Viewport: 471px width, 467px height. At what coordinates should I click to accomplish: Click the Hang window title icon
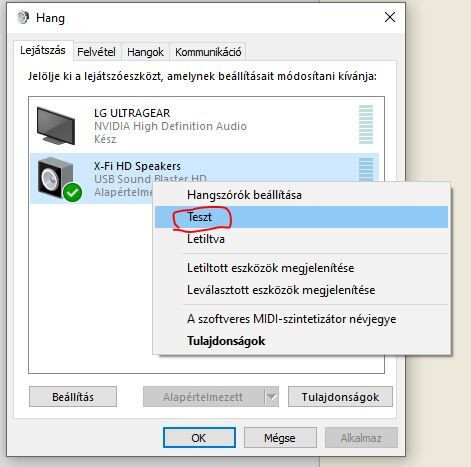(x=23, y=17)
